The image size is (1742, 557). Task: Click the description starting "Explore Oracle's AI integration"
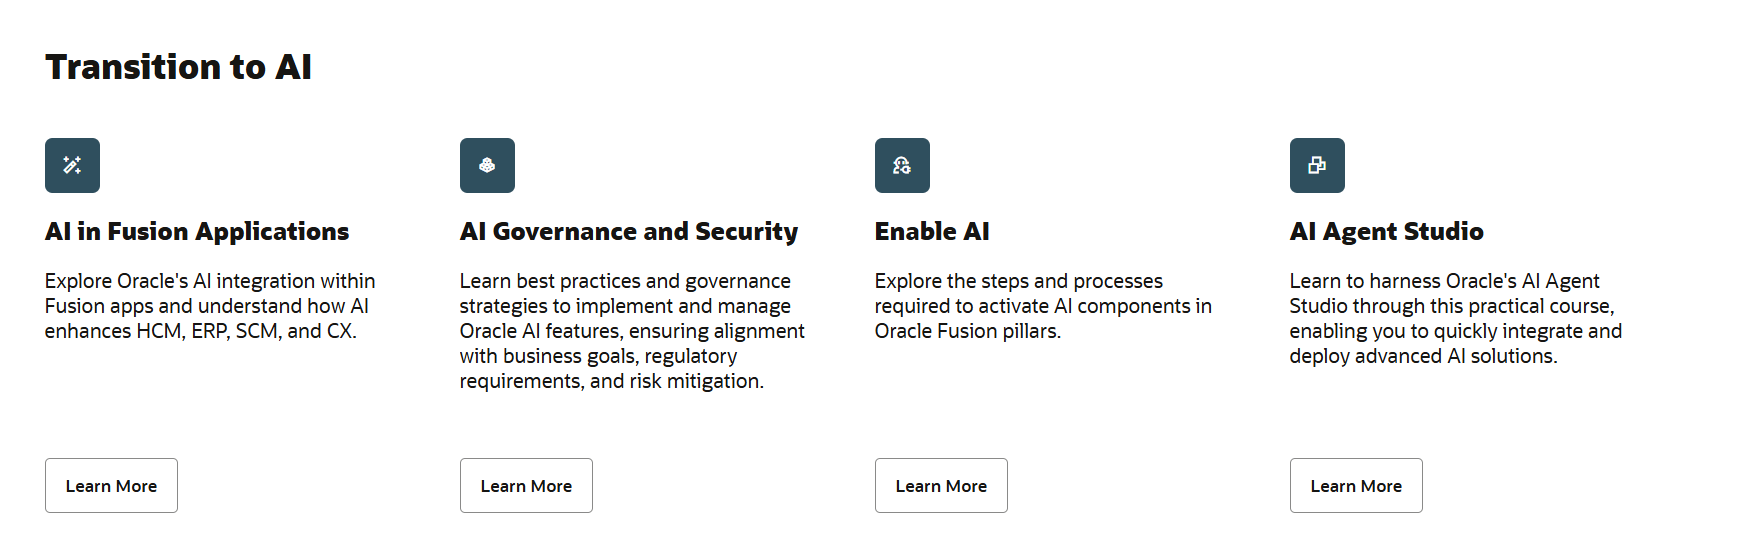point(210,281)
